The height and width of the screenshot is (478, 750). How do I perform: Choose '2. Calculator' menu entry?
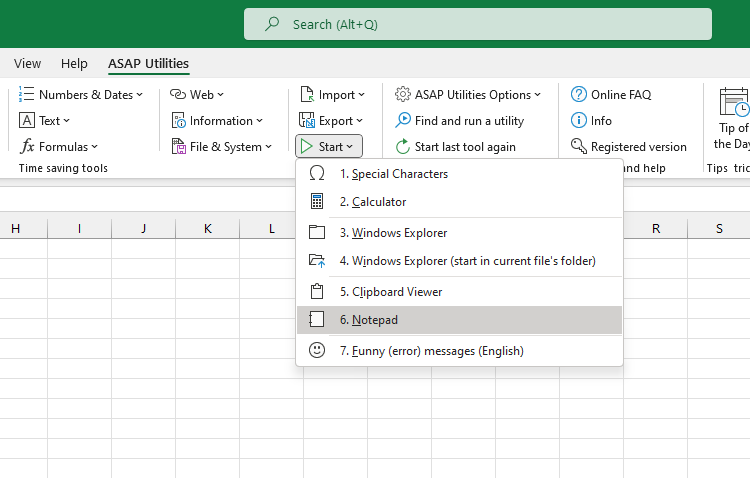point(459,202)
